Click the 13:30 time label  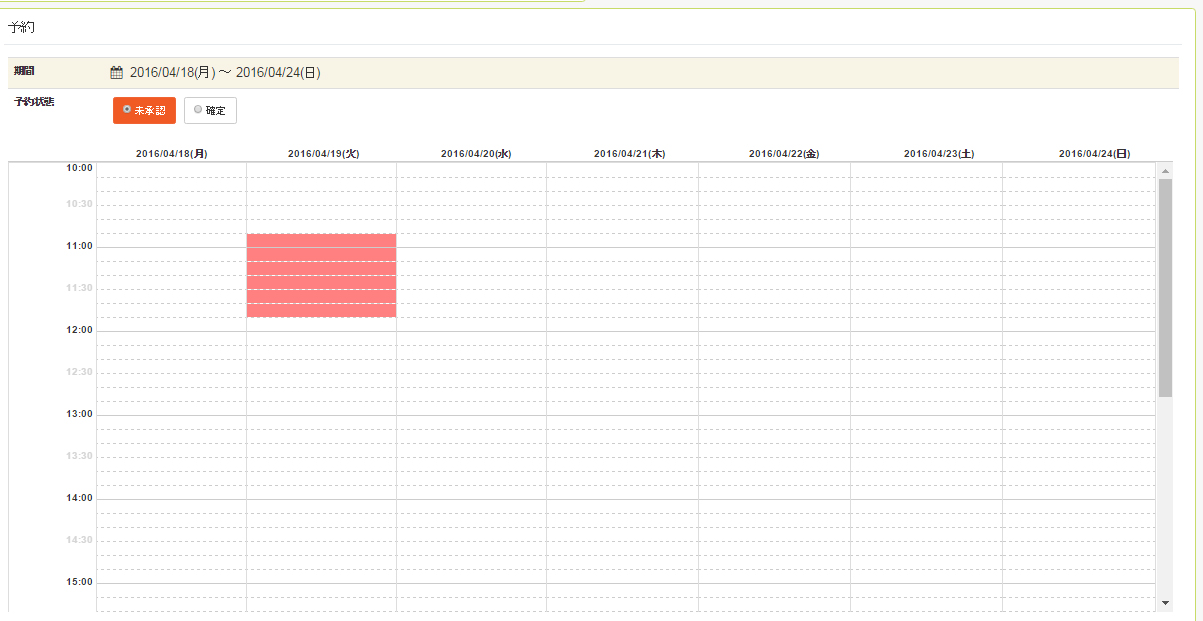[80, 456]
